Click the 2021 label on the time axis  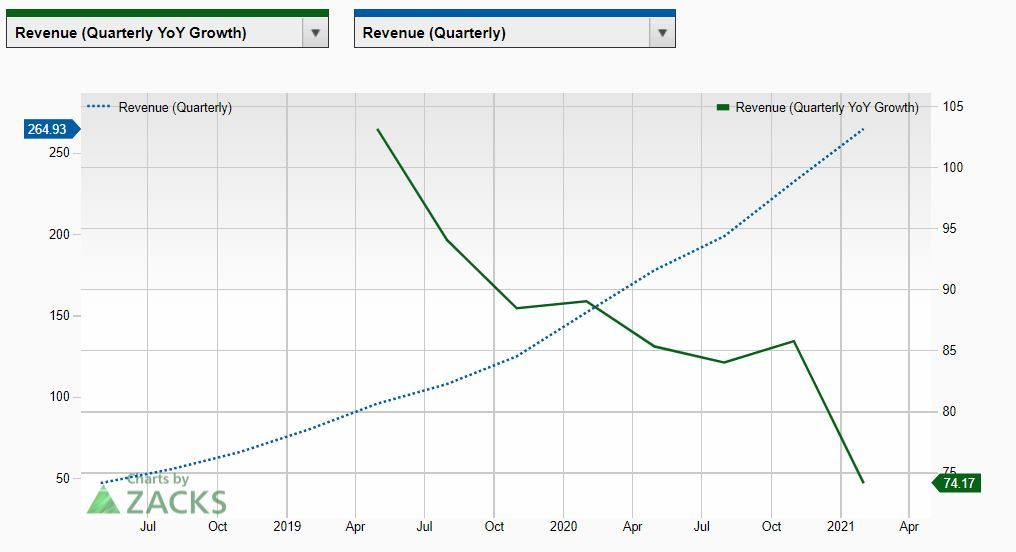pos(840,526)
